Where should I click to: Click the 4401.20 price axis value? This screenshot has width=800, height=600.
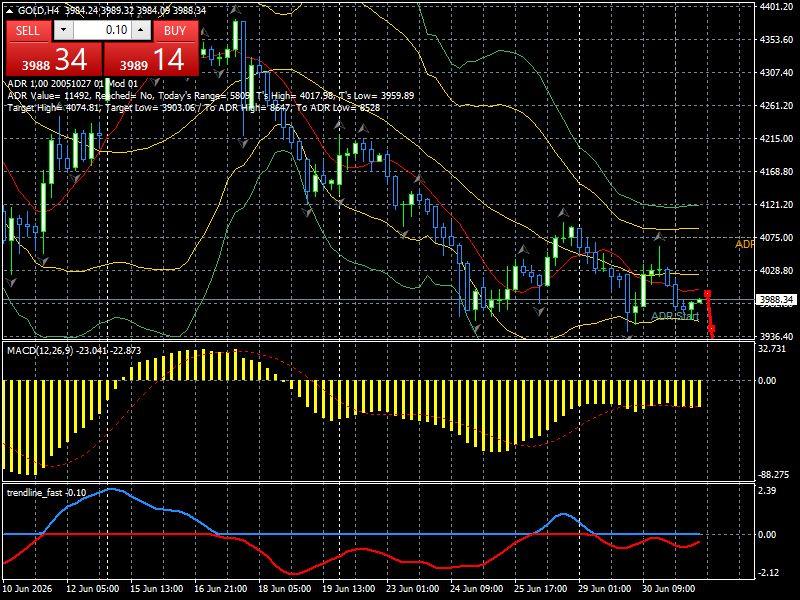[776, 7]
